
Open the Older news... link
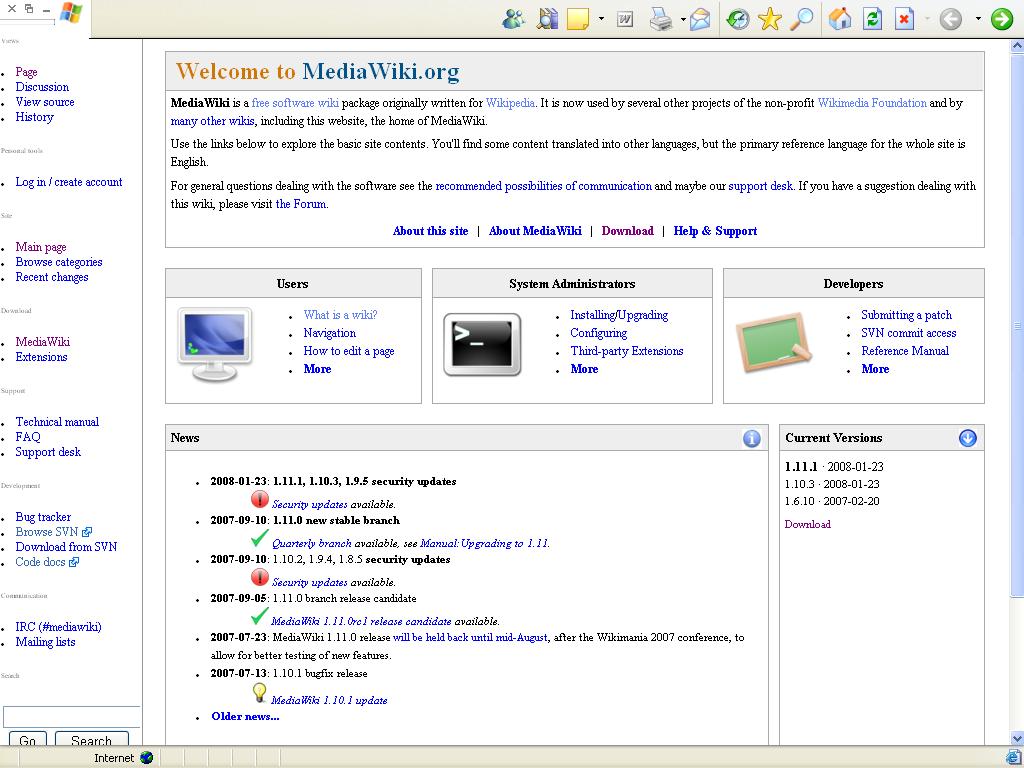pyautogui.click(x=245, y=716)
